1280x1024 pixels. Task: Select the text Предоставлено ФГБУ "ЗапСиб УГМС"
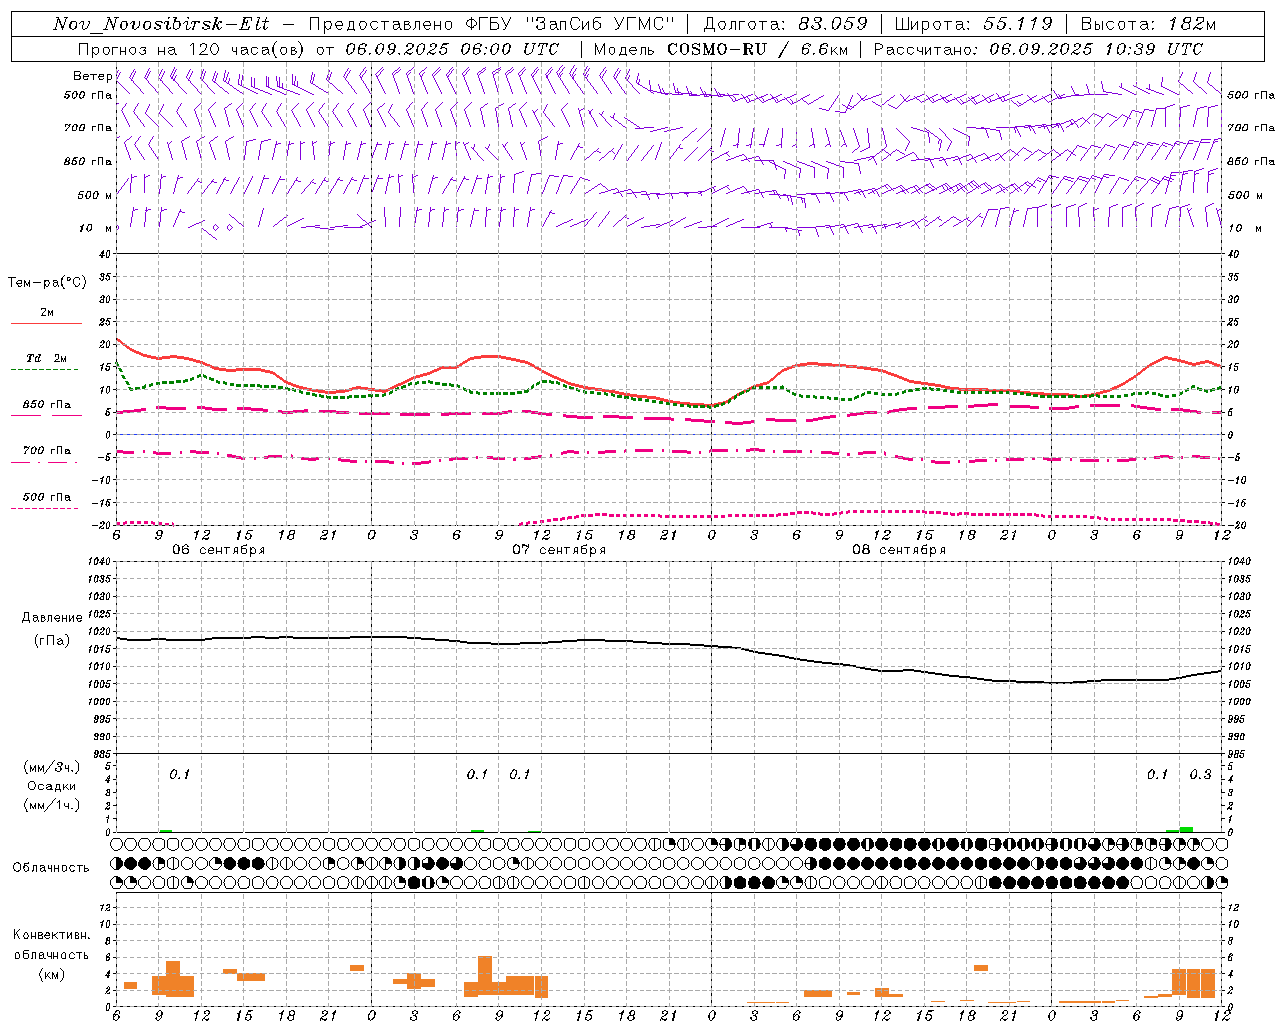click(x=492, y=25)
